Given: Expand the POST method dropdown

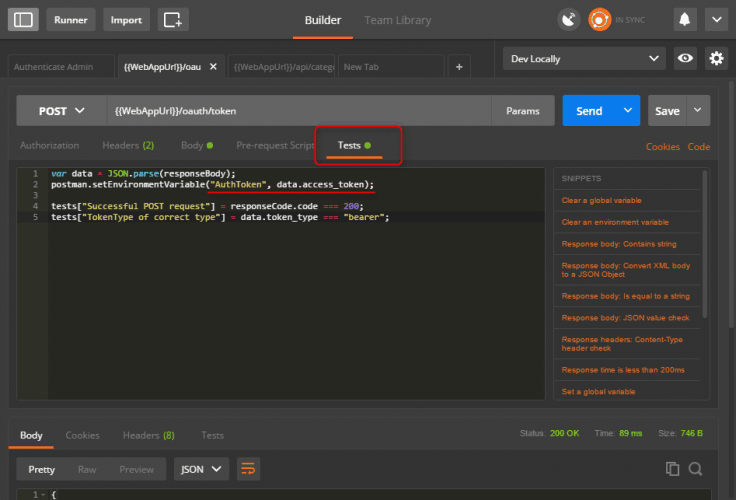Looking at the screenshot, I should click(62, 111).
